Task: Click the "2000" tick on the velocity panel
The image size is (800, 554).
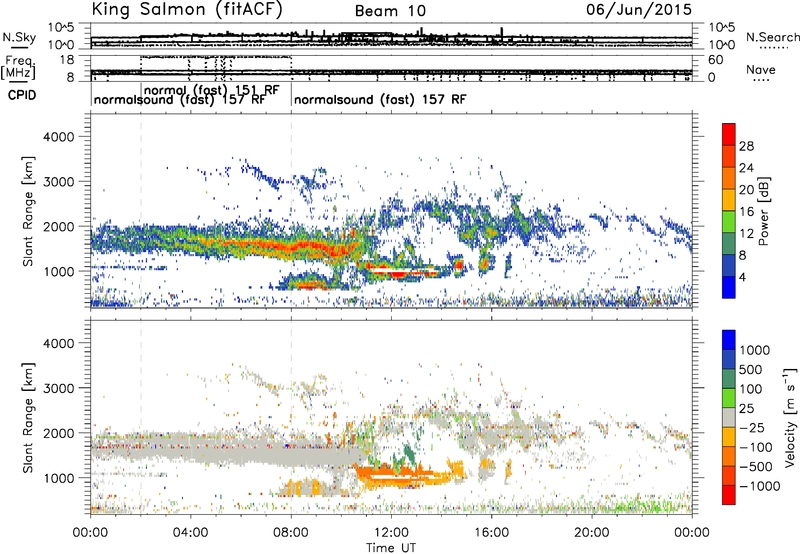Action: click(x=59, y=433)
